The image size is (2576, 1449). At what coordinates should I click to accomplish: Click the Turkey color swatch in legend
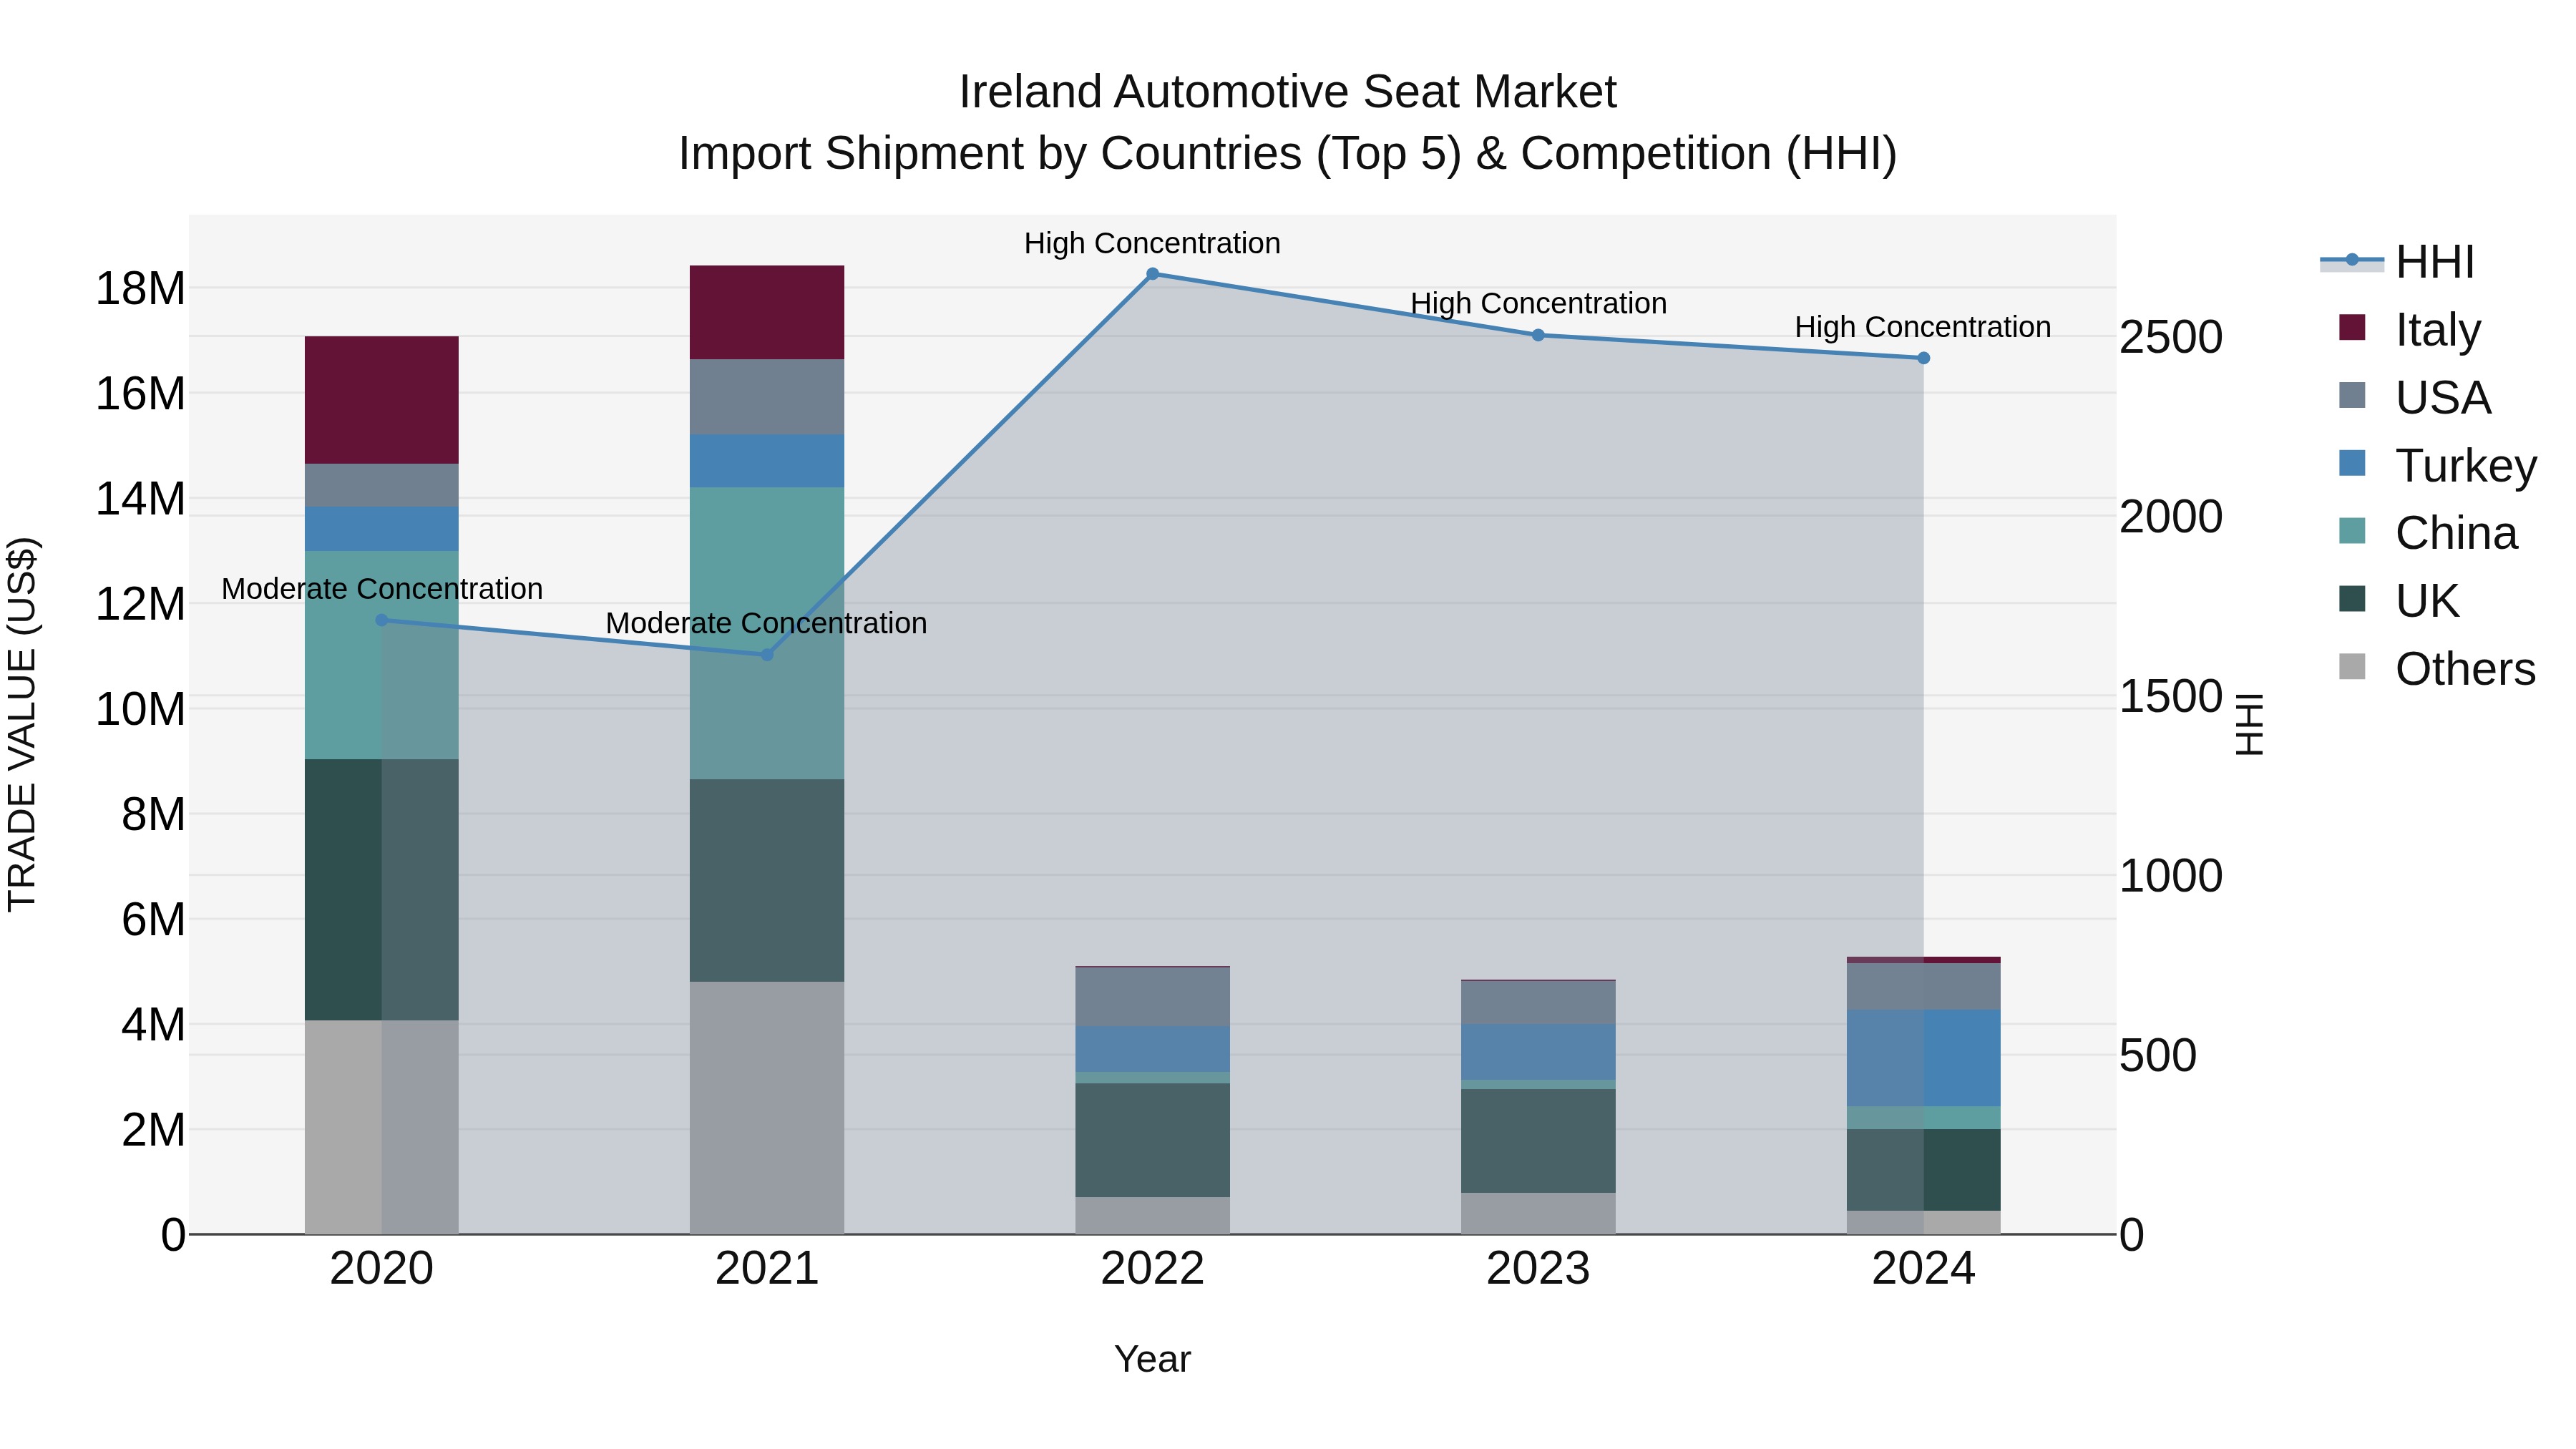point(2352,464)
